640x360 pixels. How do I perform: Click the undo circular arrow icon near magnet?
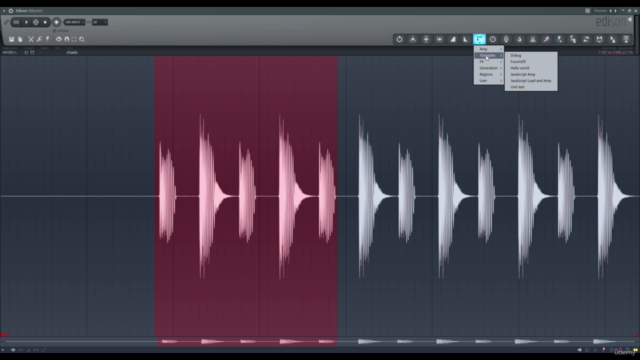pyautogui.click(x=59, y=39)
